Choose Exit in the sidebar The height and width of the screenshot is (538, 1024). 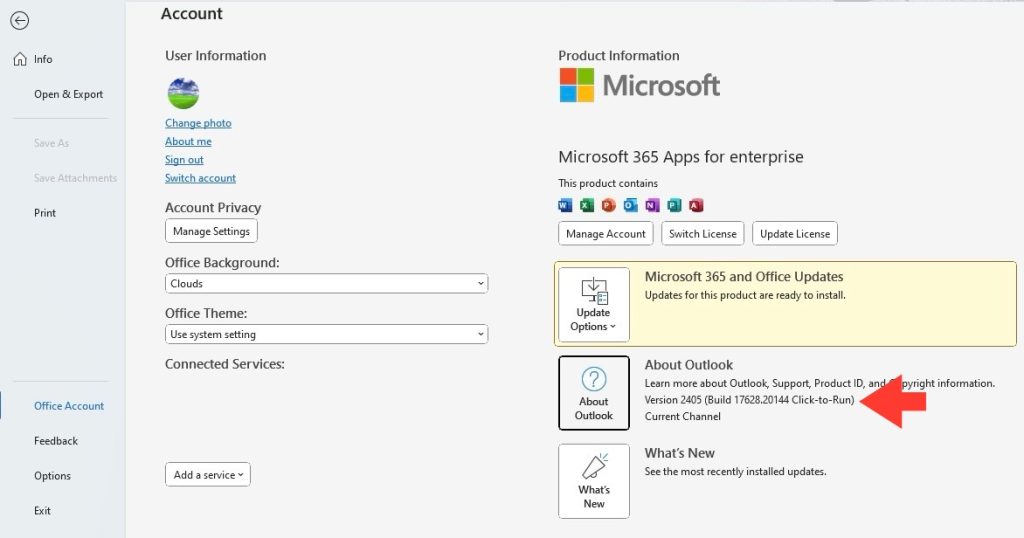42,511
